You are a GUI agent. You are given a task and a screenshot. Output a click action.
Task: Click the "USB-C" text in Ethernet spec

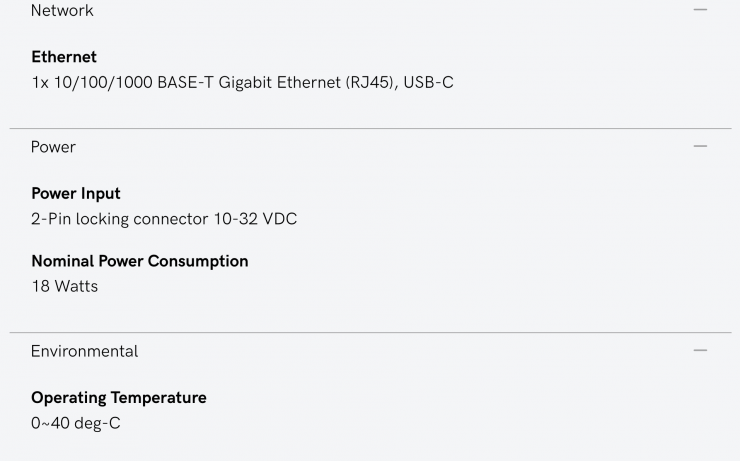coord(428,82)
